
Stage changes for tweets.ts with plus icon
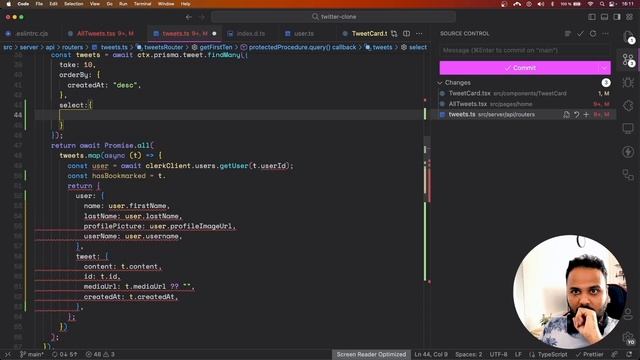point(586,115)
